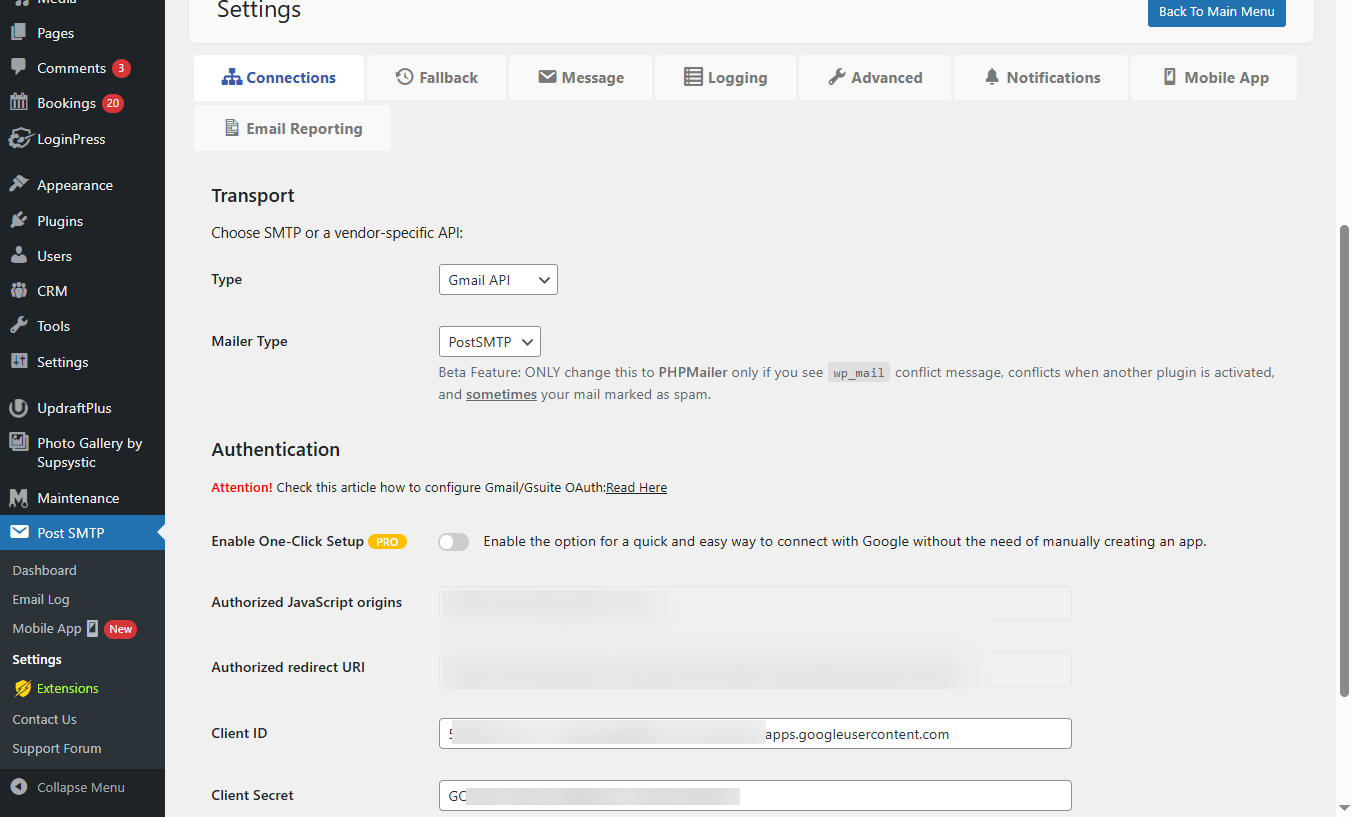Screen dimensions: 1352x817
Task: Open the Mailer Type dropdown showing PostSMTP
Action: (x=490, y=342)
